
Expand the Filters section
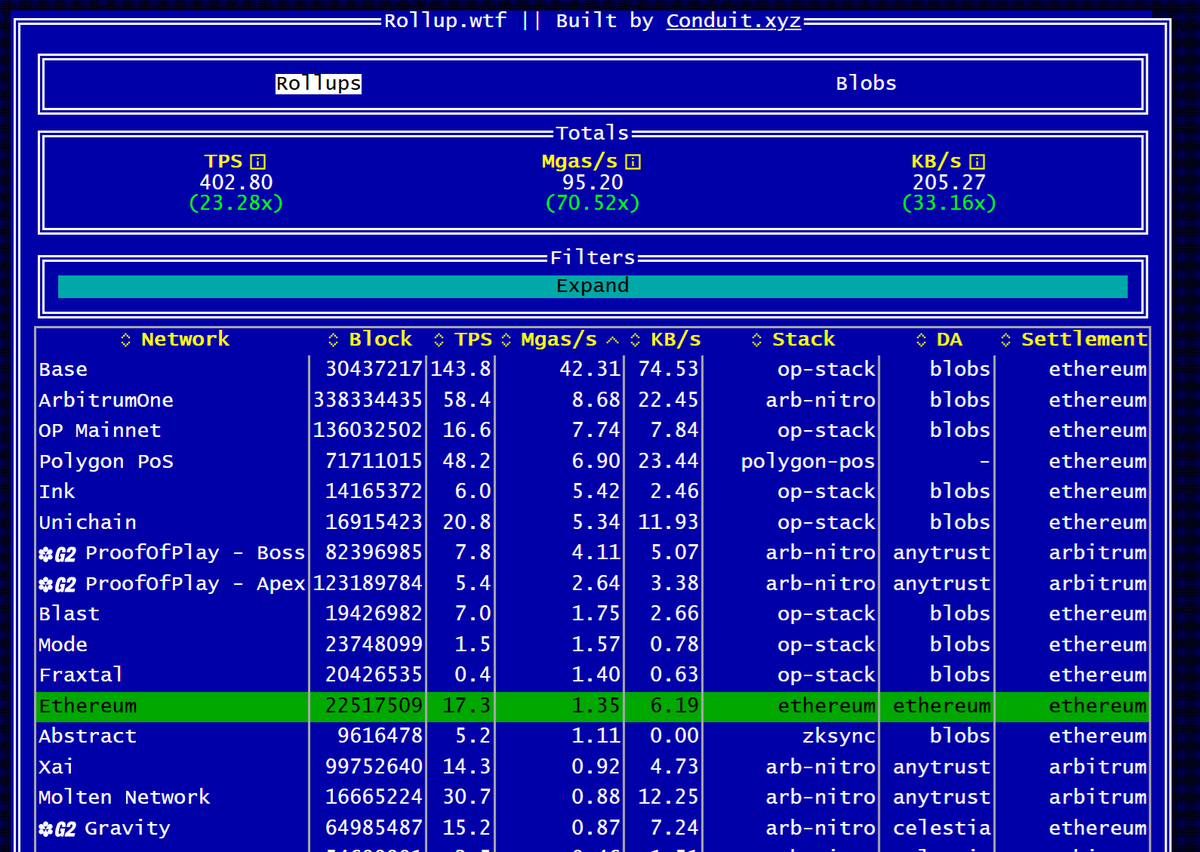[593, 287]
